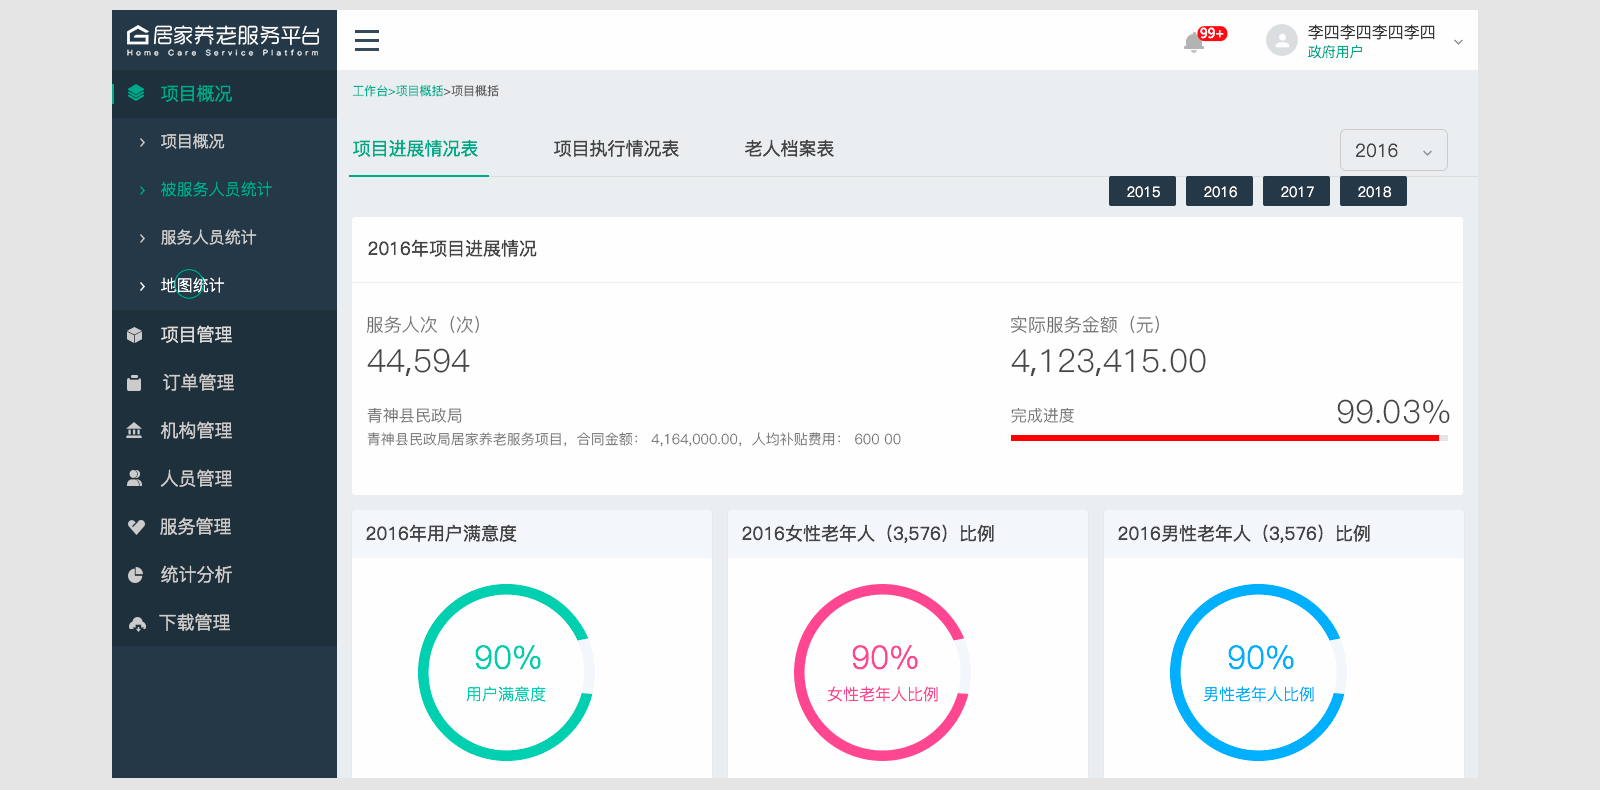Click the hamburger menu icon

[x=367, y=40]
